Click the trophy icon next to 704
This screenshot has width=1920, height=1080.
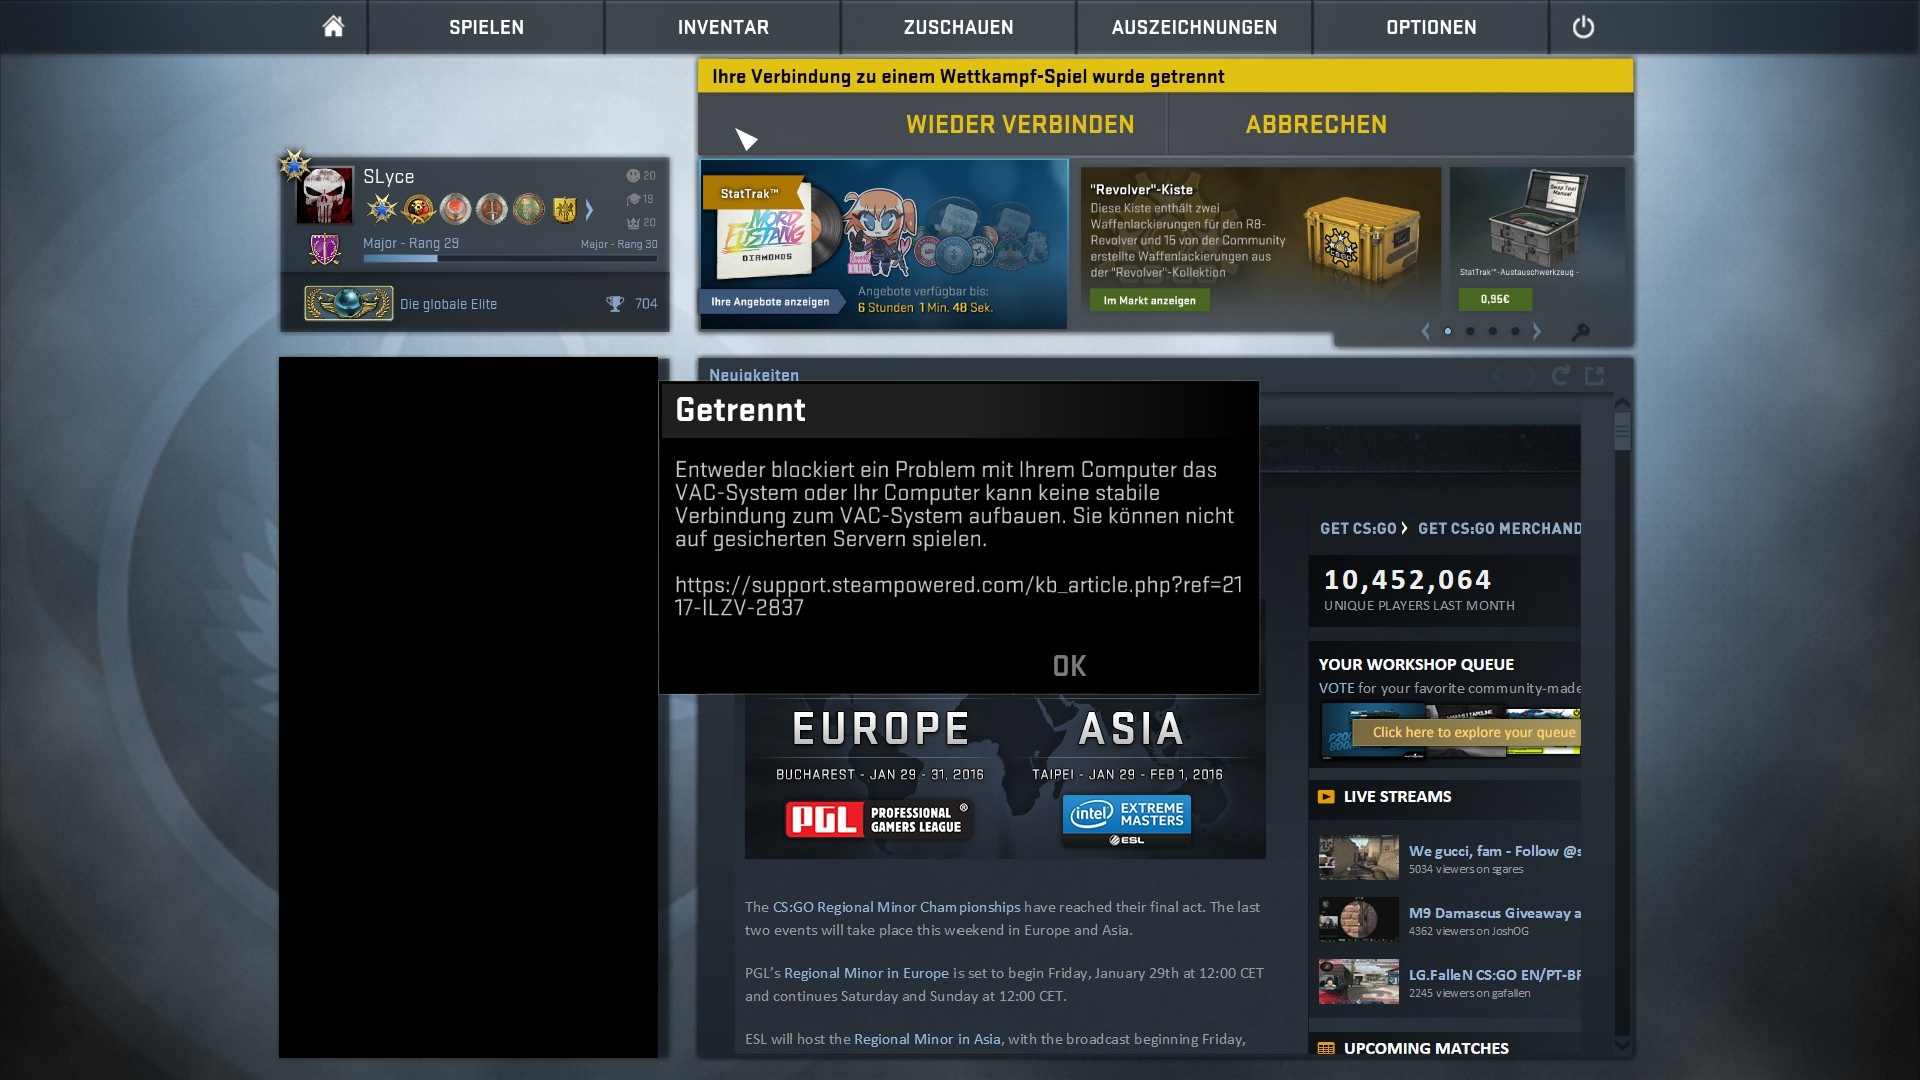pyautogui.click(x=615, y=304)
